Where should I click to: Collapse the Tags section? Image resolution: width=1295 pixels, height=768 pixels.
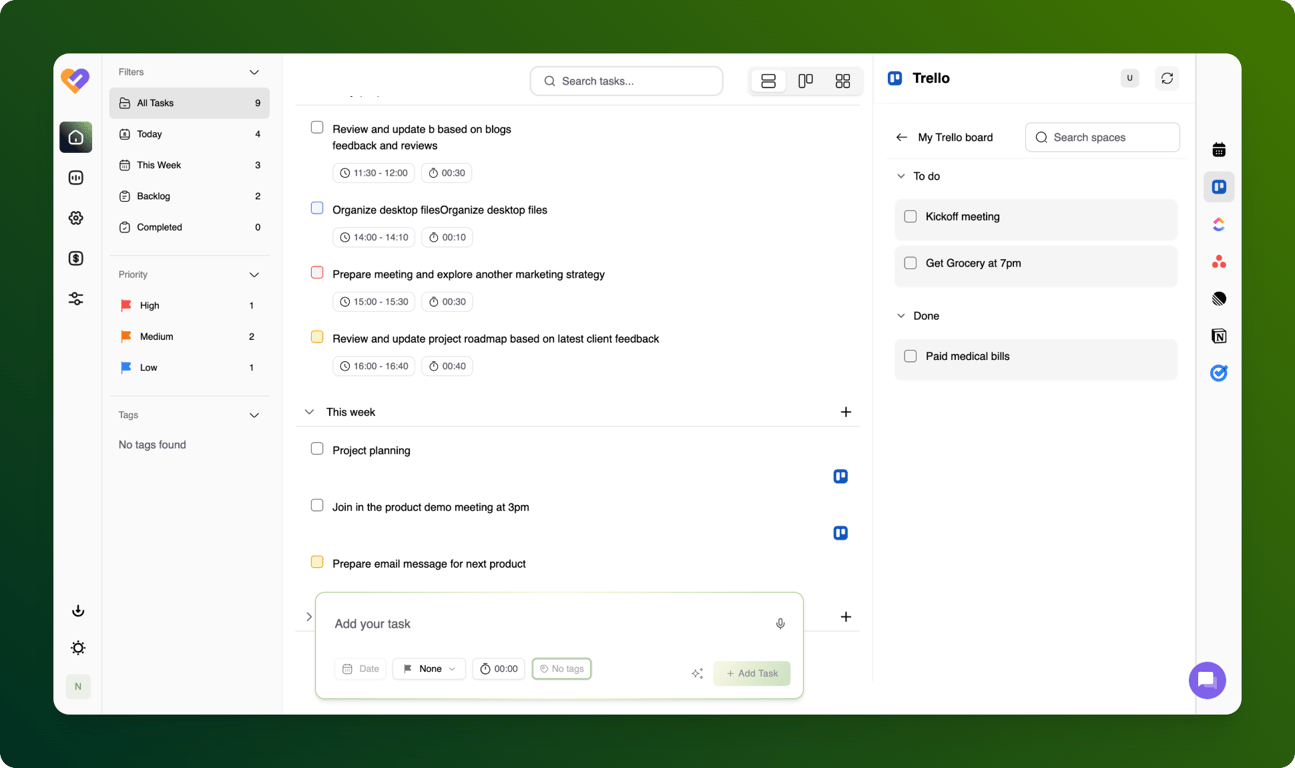click(x=254, y=415)
